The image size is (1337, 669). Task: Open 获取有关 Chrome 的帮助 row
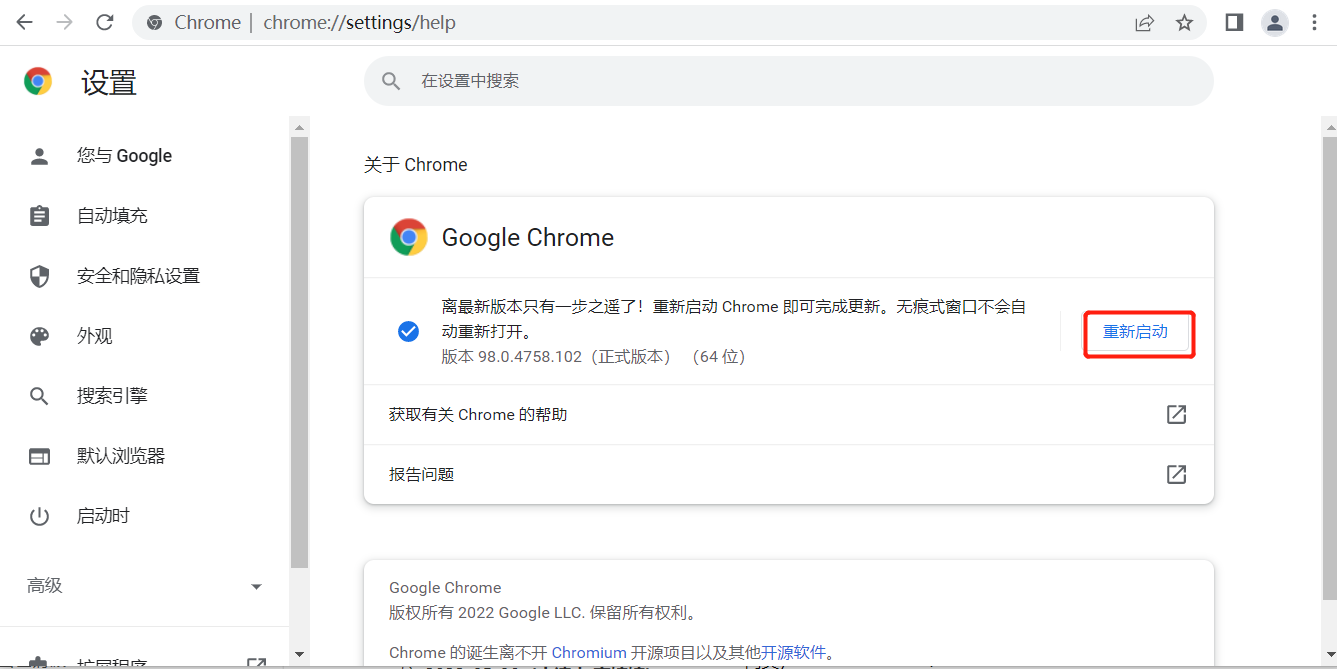(788, 414)
